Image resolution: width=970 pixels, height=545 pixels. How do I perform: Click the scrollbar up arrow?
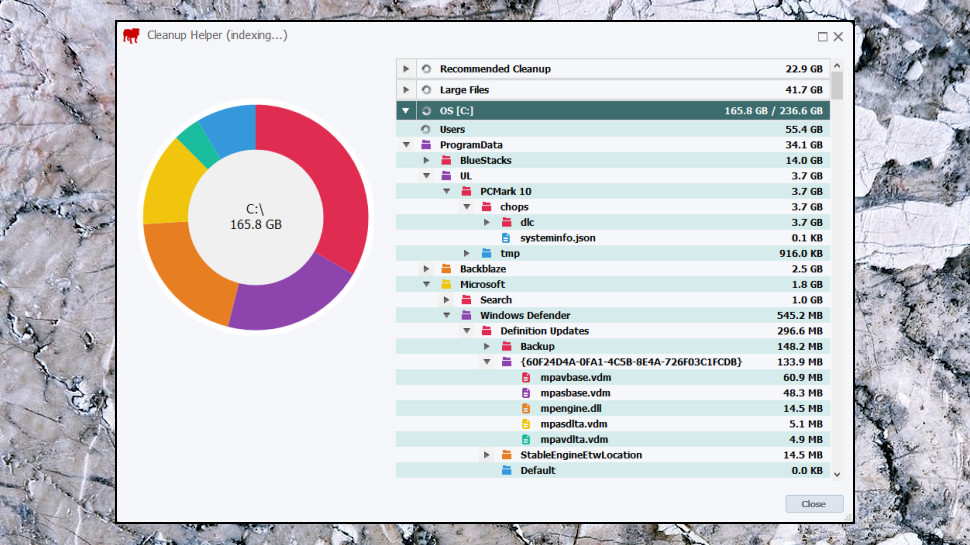point(837,66)
